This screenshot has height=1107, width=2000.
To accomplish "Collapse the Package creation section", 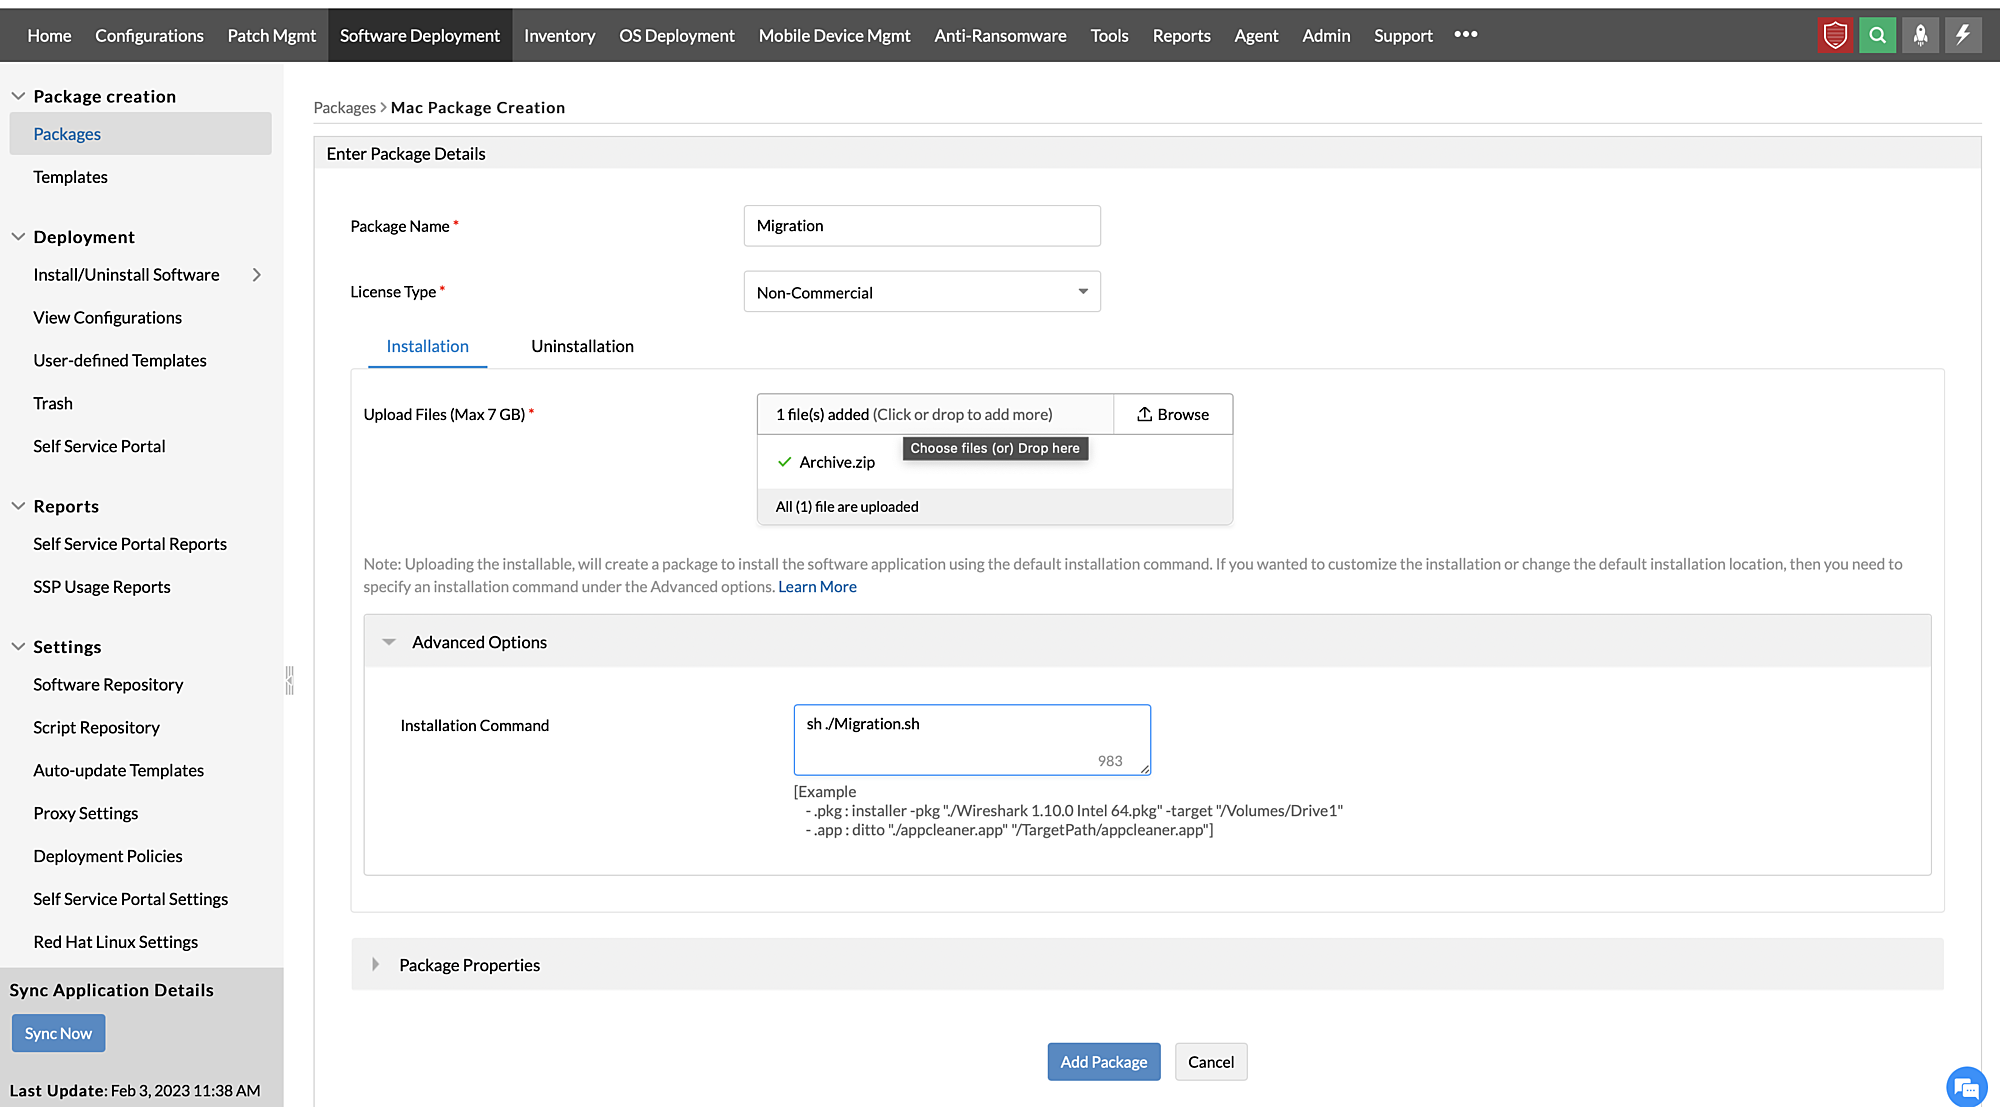I will (x=18, y=95).
